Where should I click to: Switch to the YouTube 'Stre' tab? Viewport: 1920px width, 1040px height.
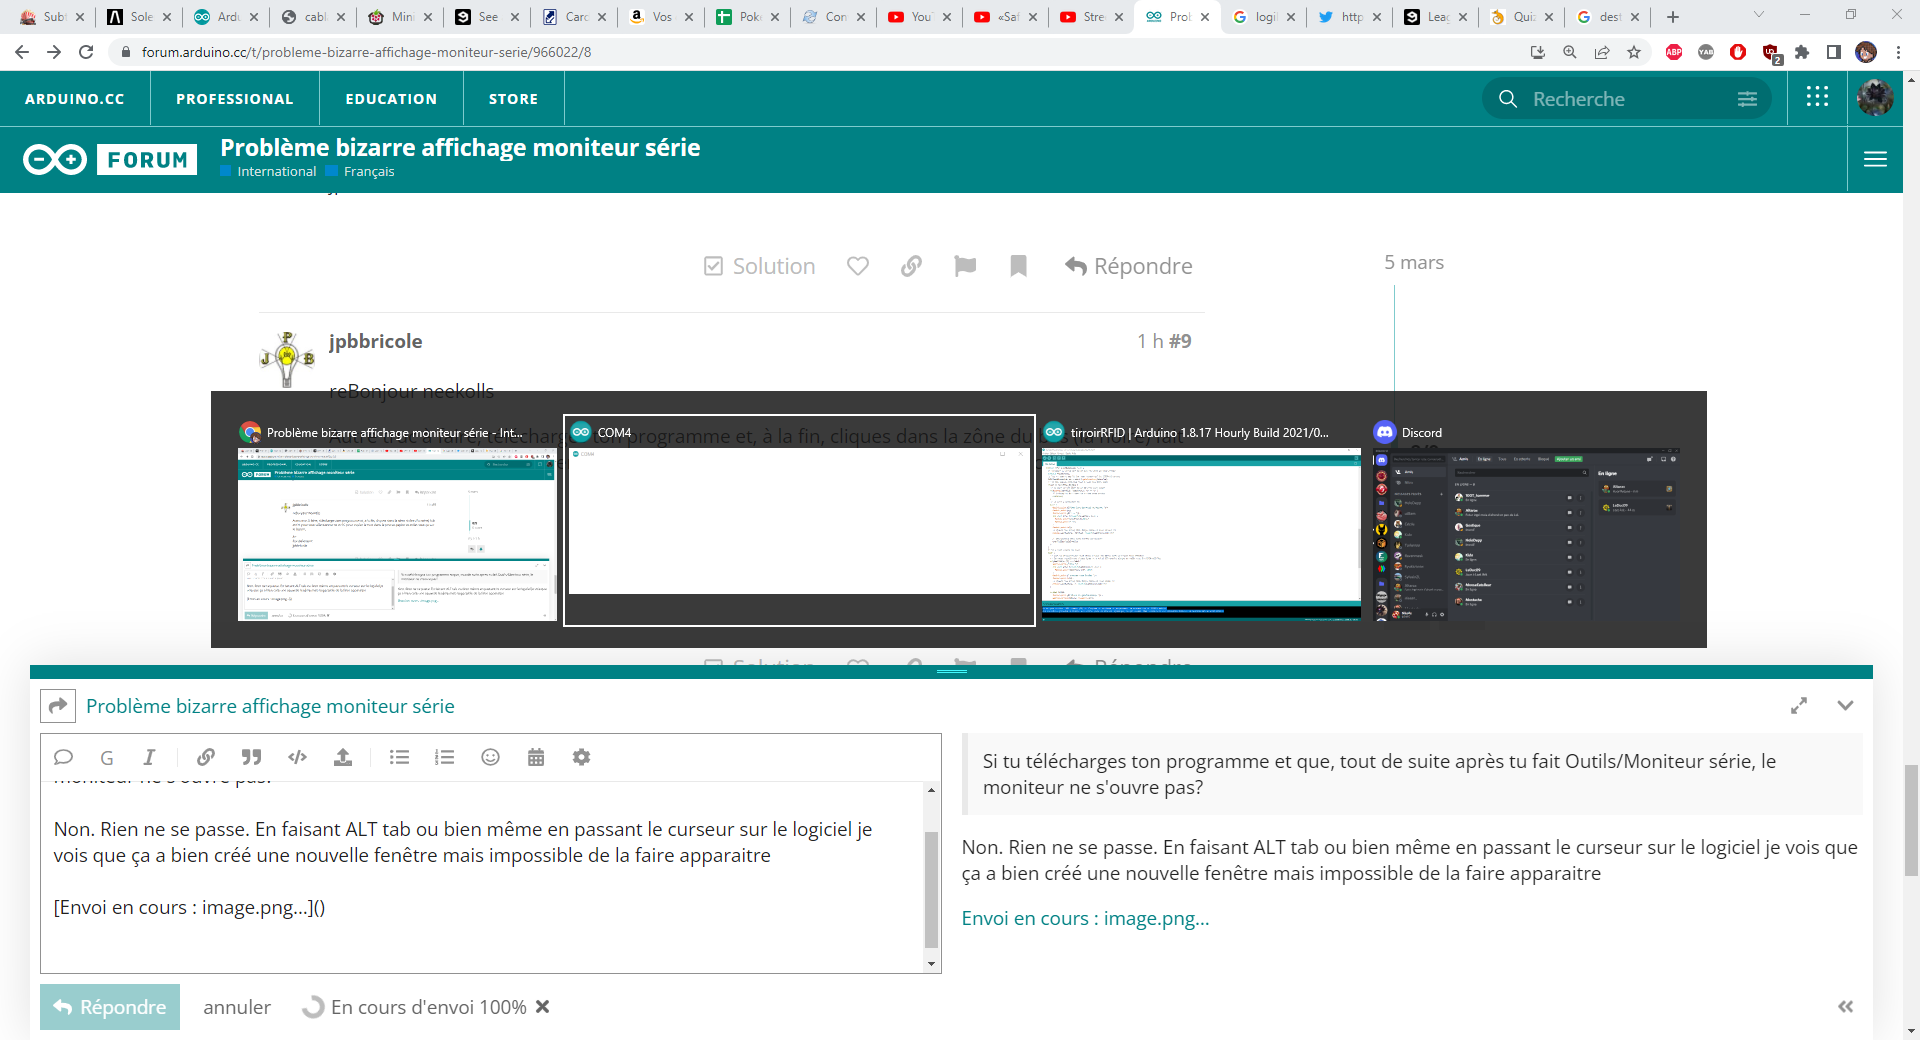point(1092,17)
